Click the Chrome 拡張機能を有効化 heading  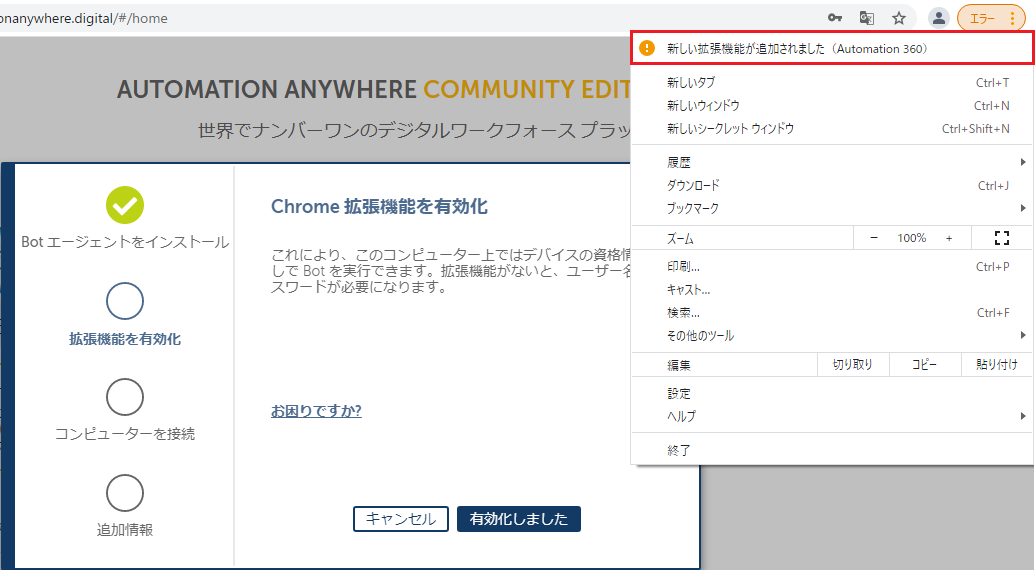click(379, 206)
